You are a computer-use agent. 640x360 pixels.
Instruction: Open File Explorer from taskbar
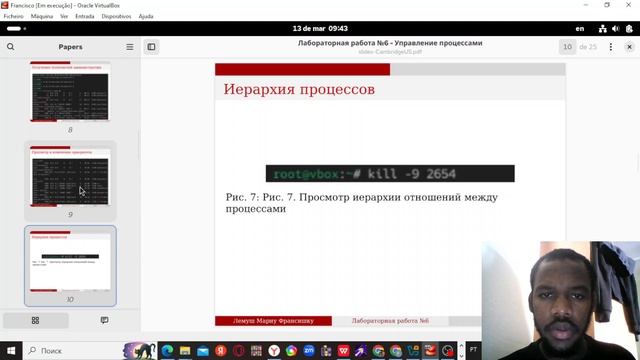tap(185, 351)
